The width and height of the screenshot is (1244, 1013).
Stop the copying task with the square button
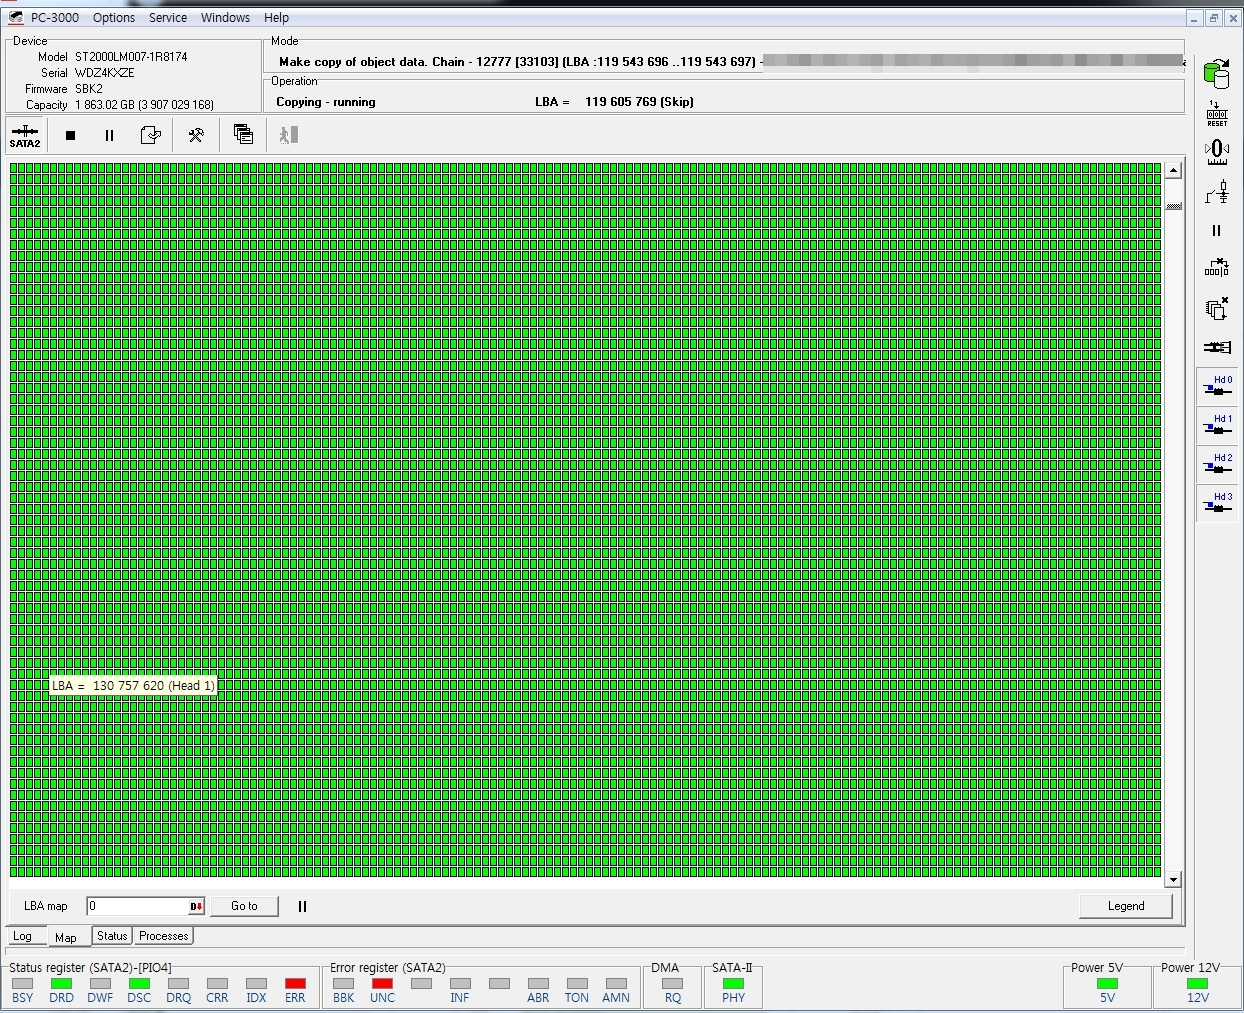(70, 135)
